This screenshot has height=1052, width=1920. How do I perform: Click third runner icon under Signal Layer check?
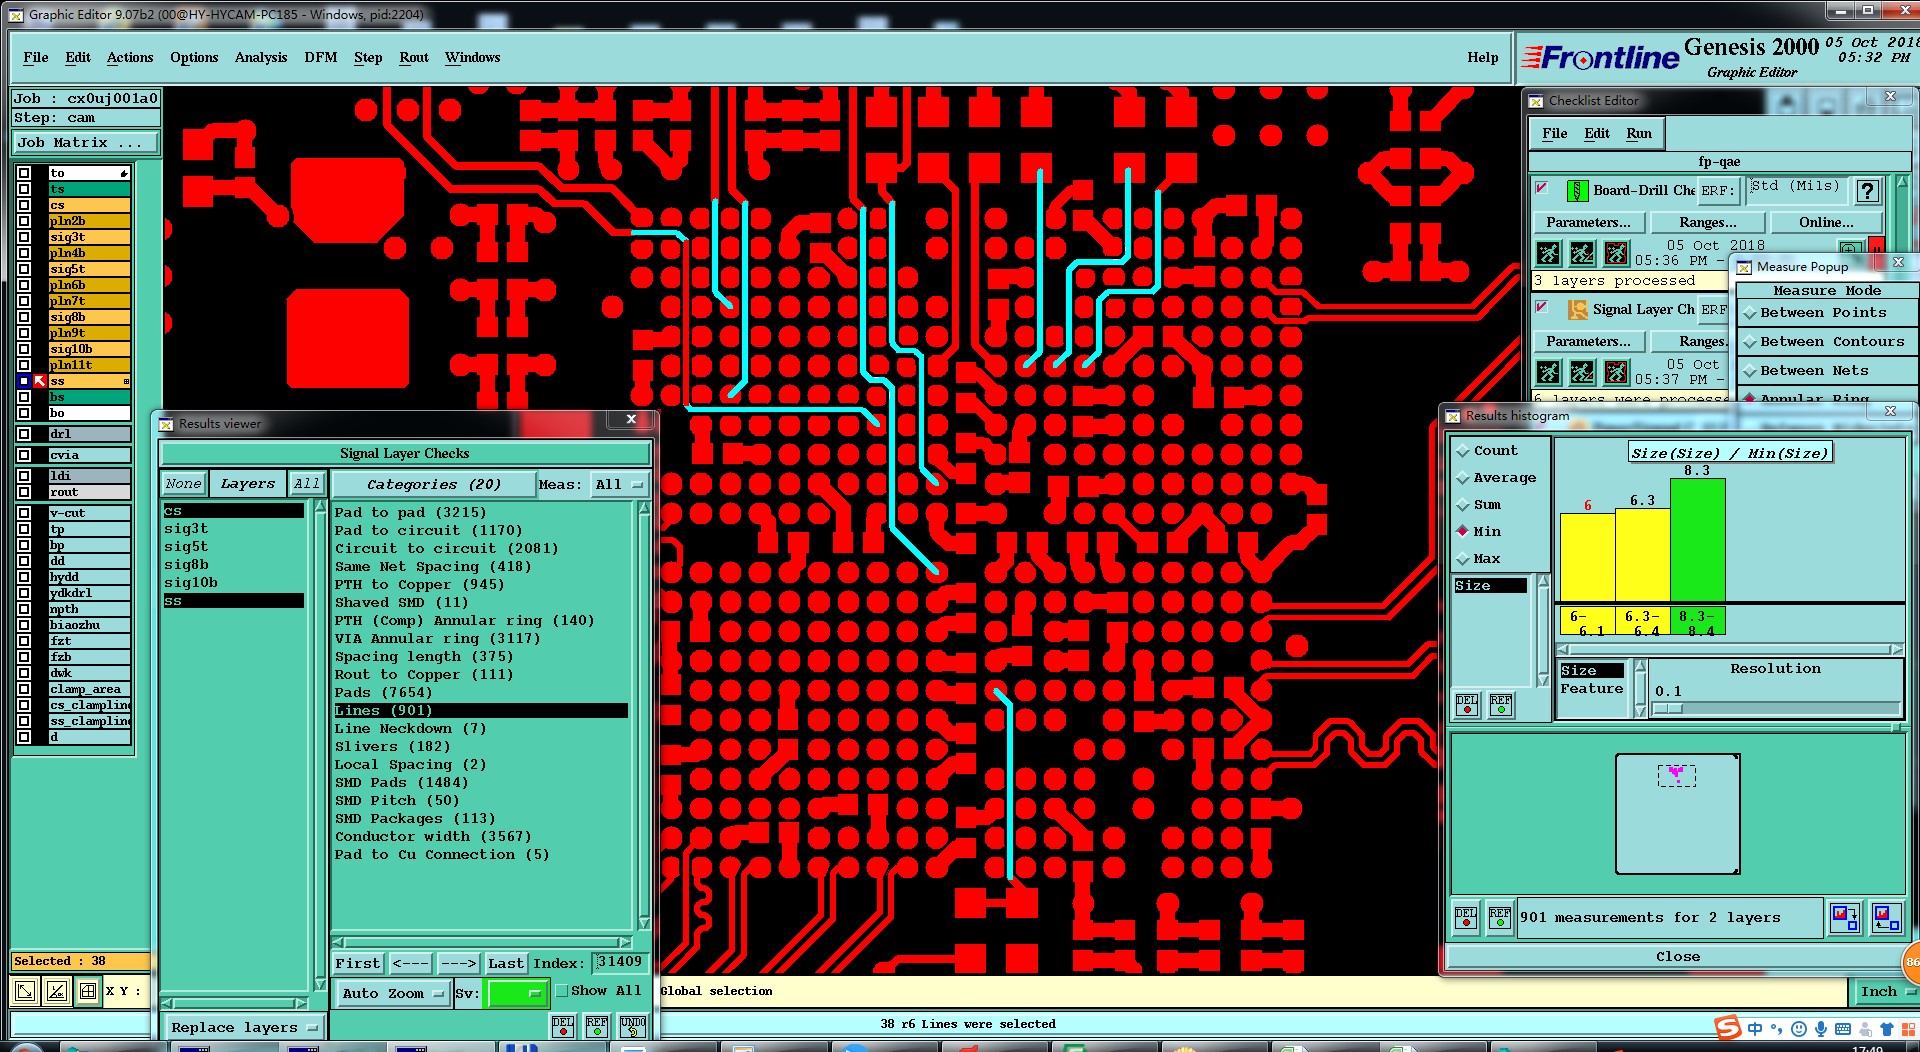(1616, 373)
